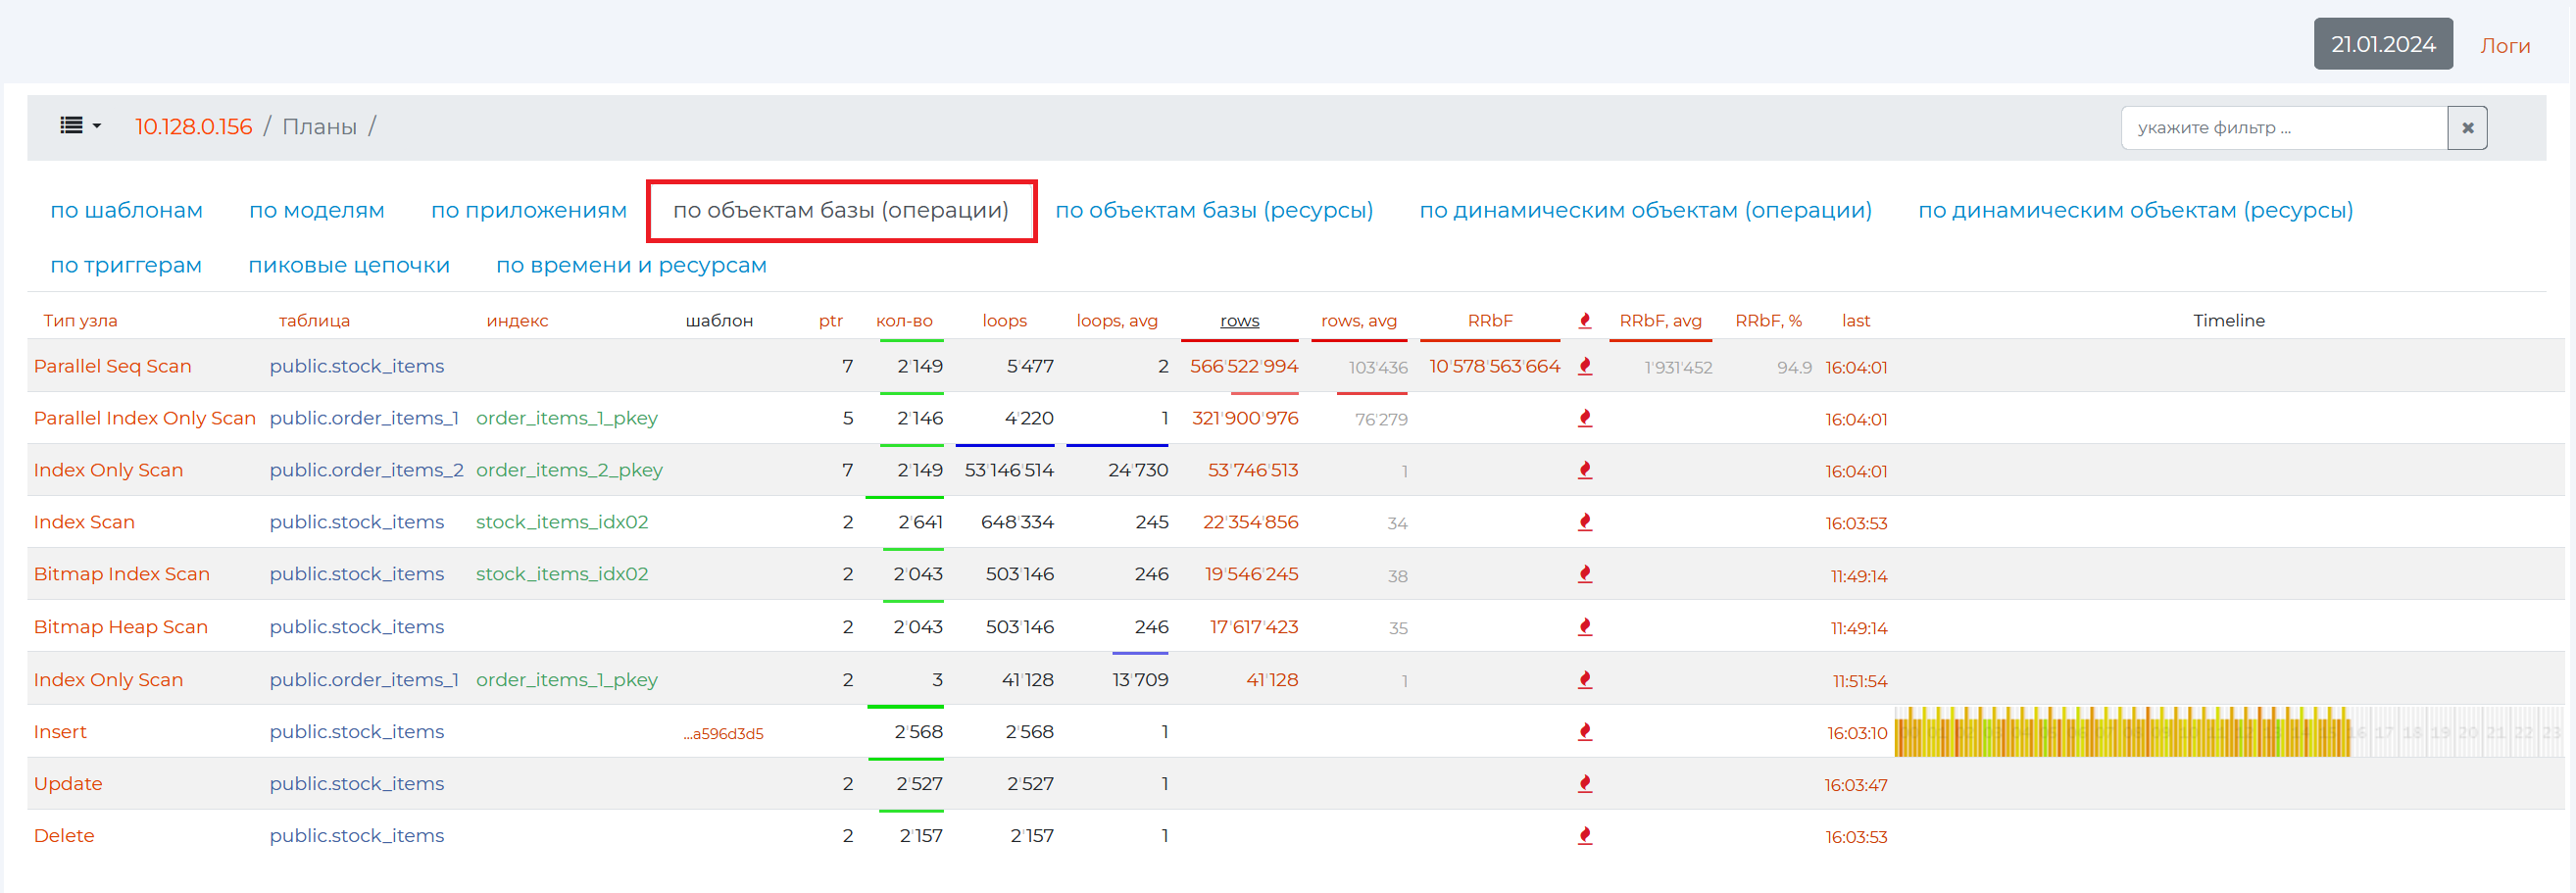
Task: Click the filter input field
Action: 2284,128
